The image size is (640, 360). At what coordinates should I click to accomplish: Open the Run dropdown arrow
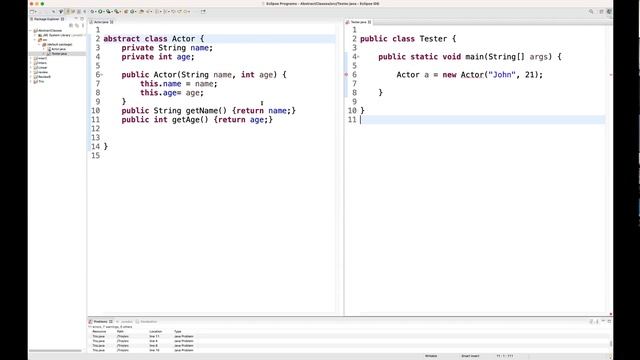[x=104, y=11]
